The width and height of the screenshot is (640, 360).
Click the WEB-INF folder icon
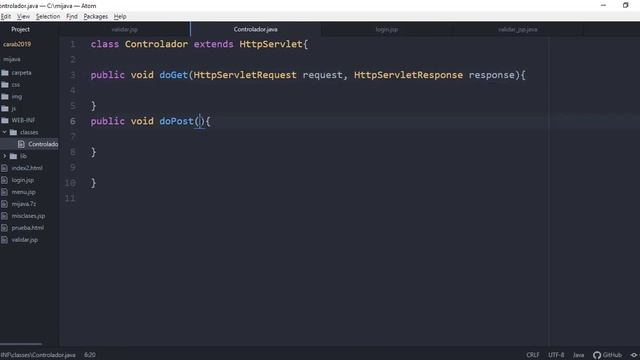click(x=5, y=120)
